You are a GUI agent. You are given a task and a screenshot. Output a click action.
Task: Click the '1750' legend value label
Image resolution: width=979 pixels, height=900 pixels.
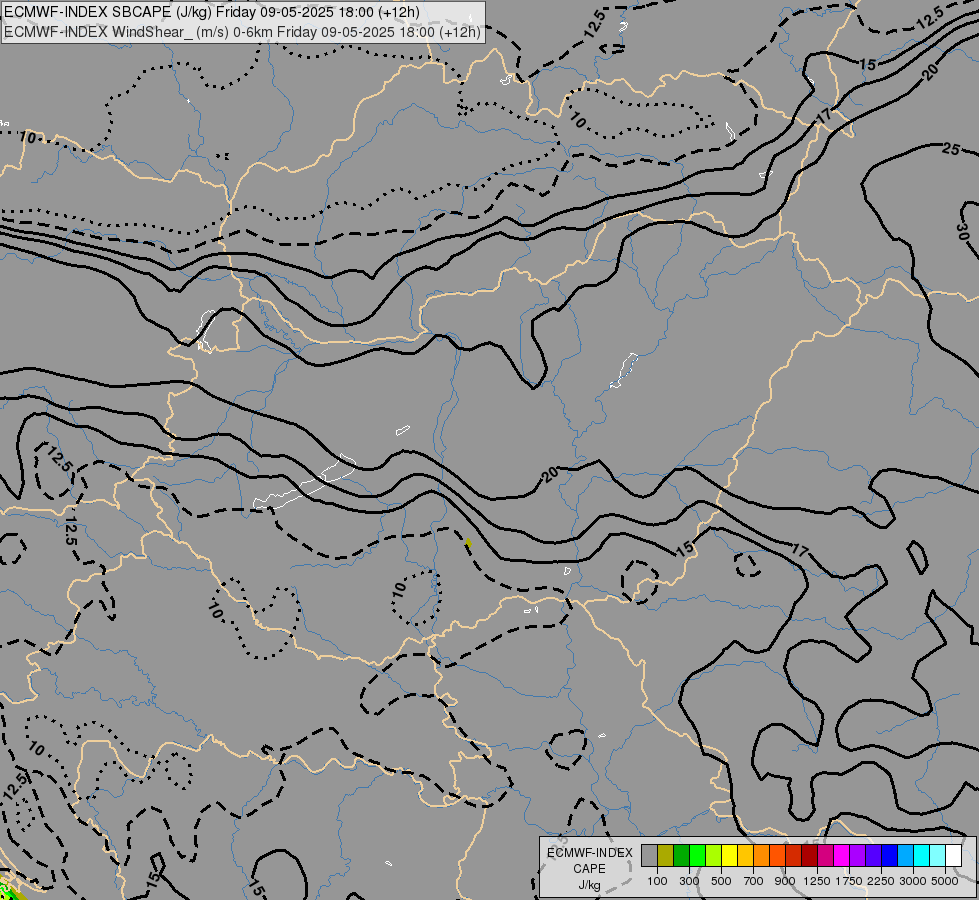849,881
